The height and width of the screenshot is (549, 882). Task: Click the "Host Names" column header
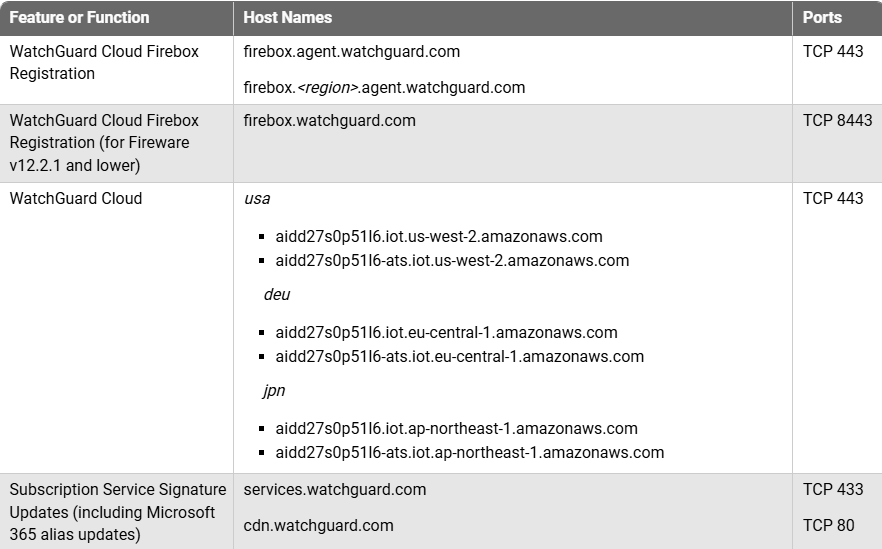pos(288,18)
